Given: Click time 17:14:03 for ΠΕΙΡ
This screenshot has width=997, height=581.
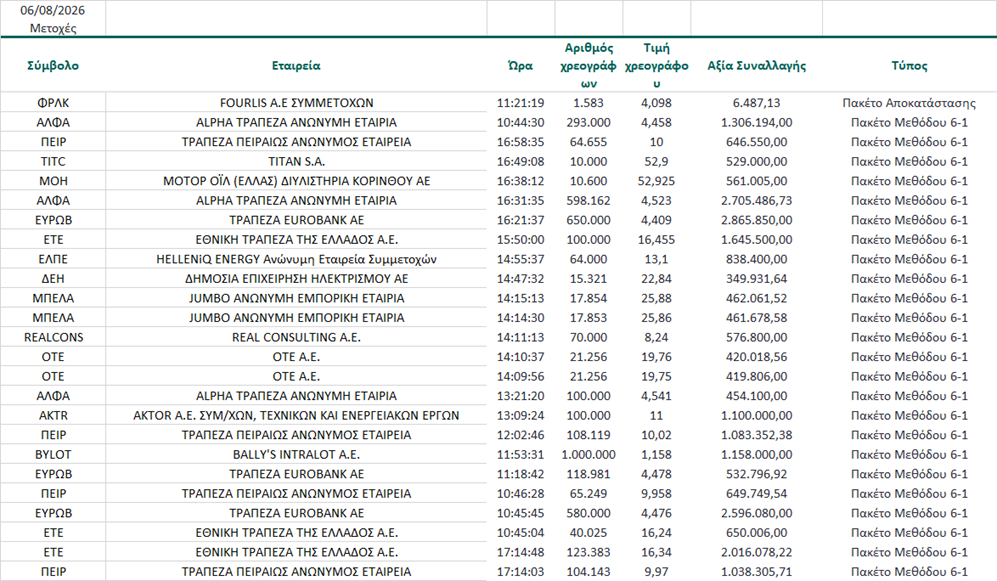Looking at the screenshot, I should (521, 571).
